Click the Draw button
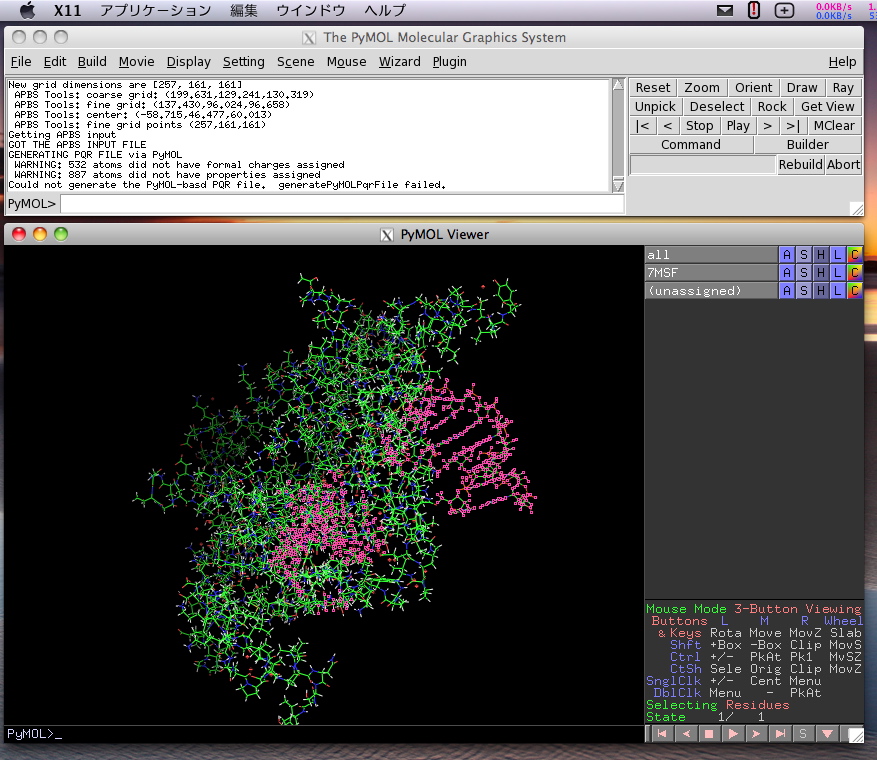Viewport: 877px width, 760px height. pos(802,88)
